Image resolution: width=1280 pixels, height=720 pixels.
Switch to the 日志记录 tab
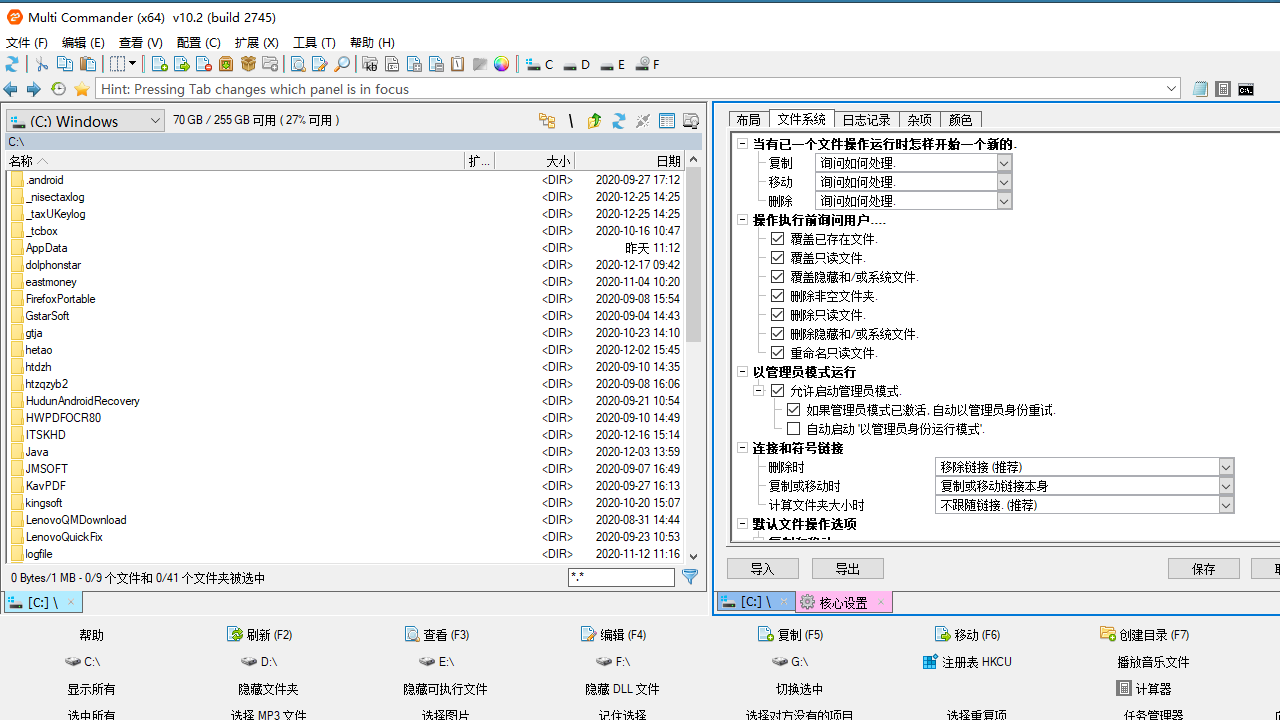click(865, 119)
